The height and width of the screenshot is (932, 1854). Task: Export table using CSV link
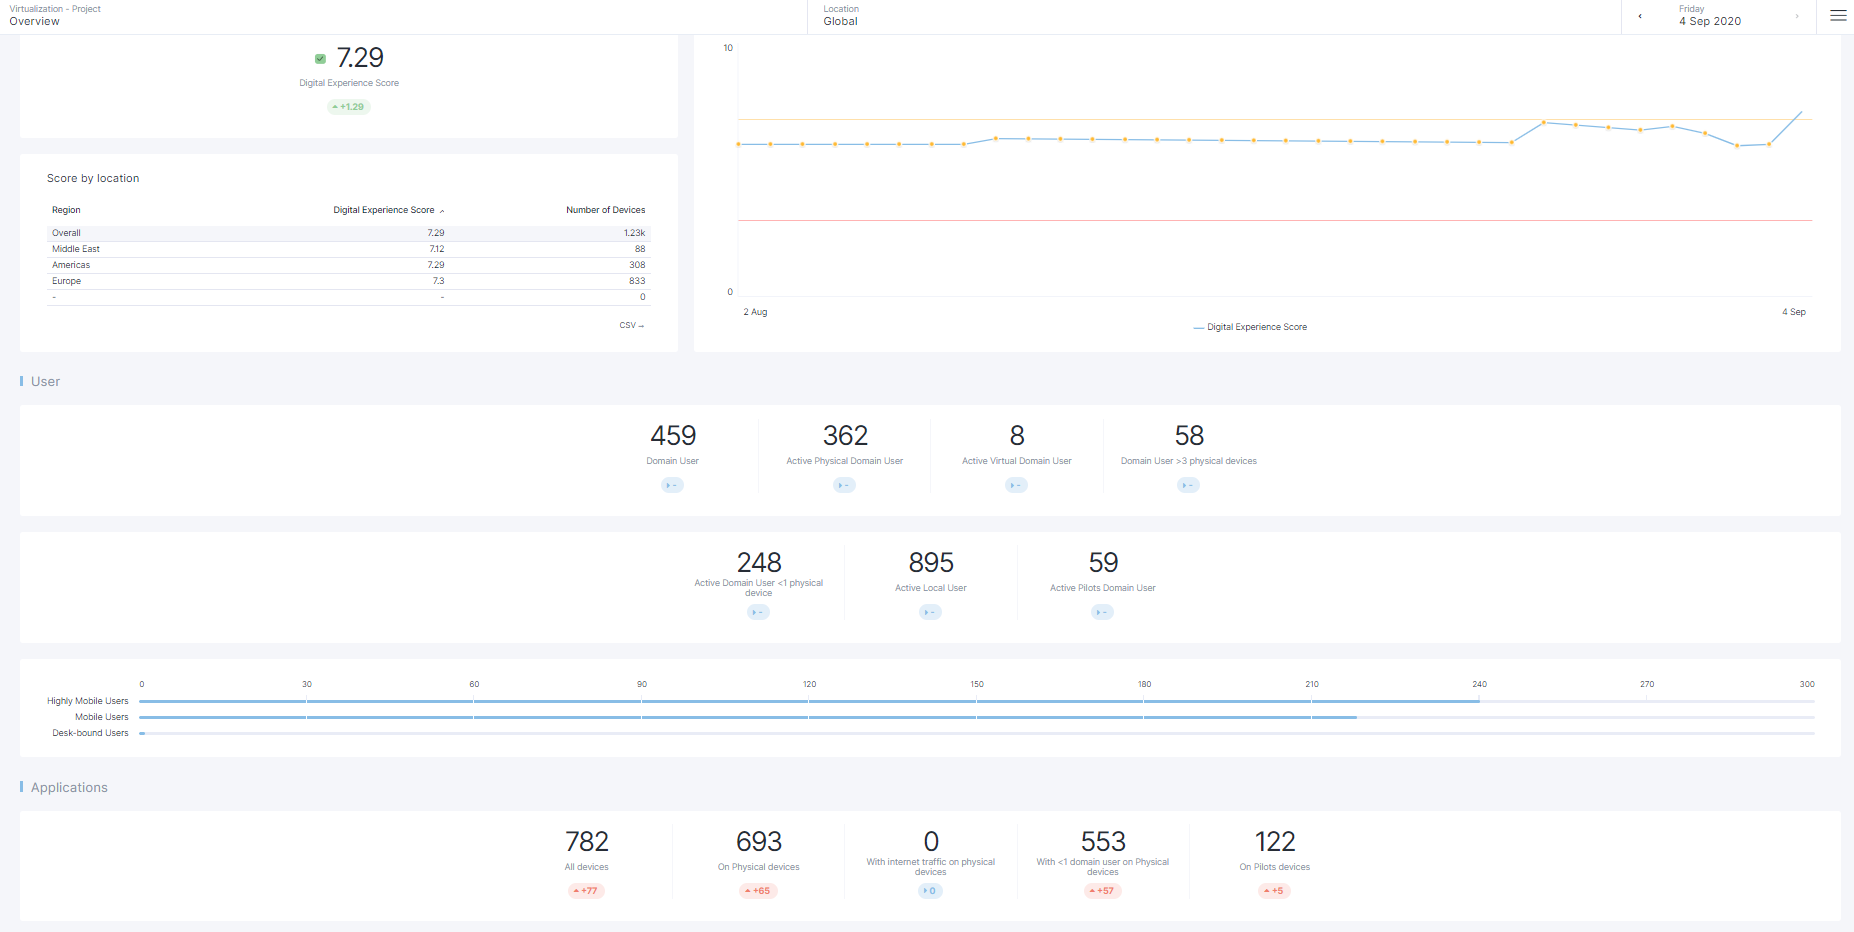click(x=631, y=325)
